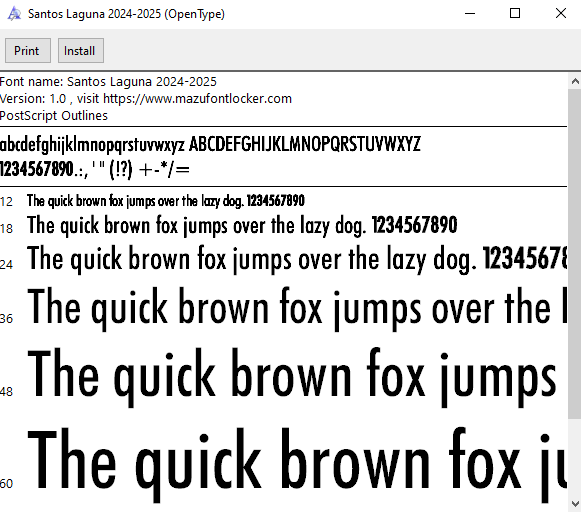The height and width of the screenshot is (512, 581).
Task: Click the 60 point sample sentence
Action: 297,465
